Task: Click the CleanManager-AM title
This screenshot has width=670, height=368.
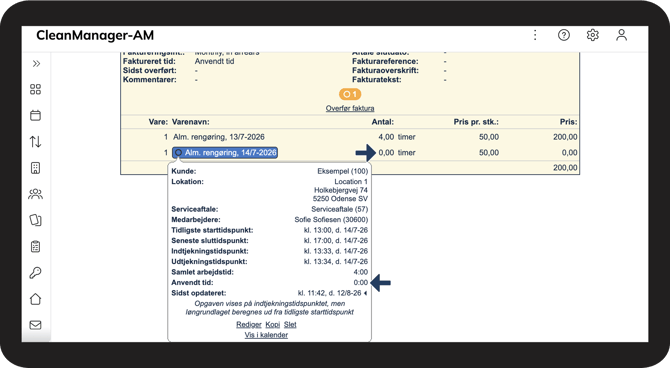Action: (x=95, y=35)
